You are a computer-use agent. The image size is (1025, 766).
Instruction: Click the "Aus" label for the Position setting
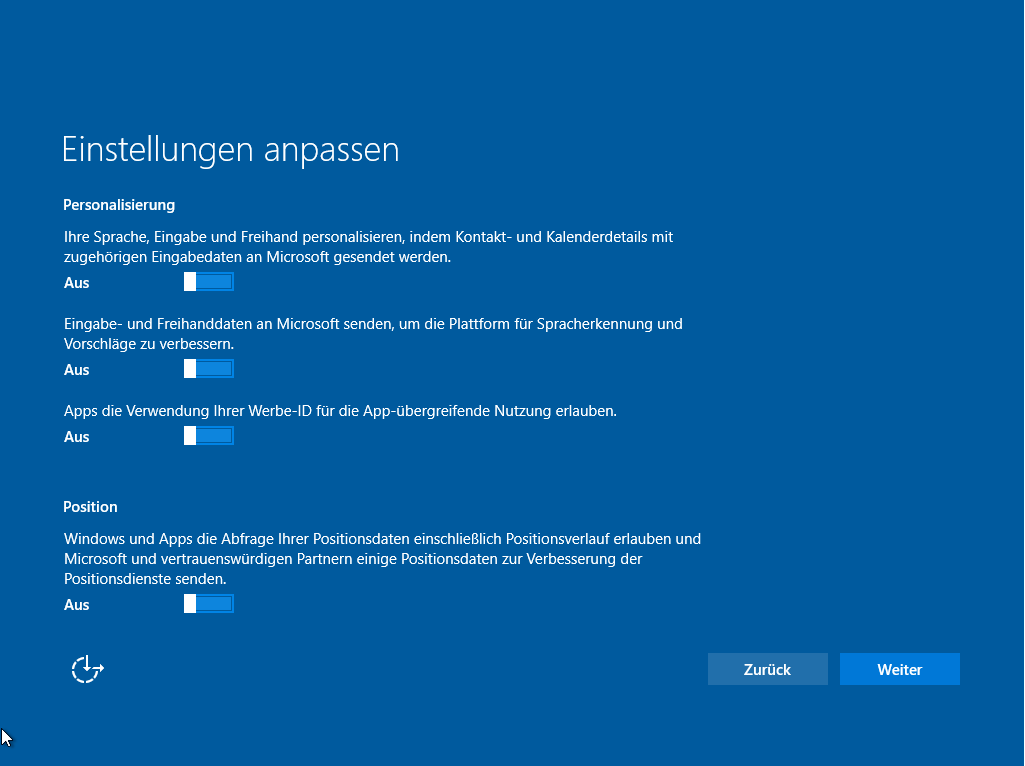click(x=77, y=605)
